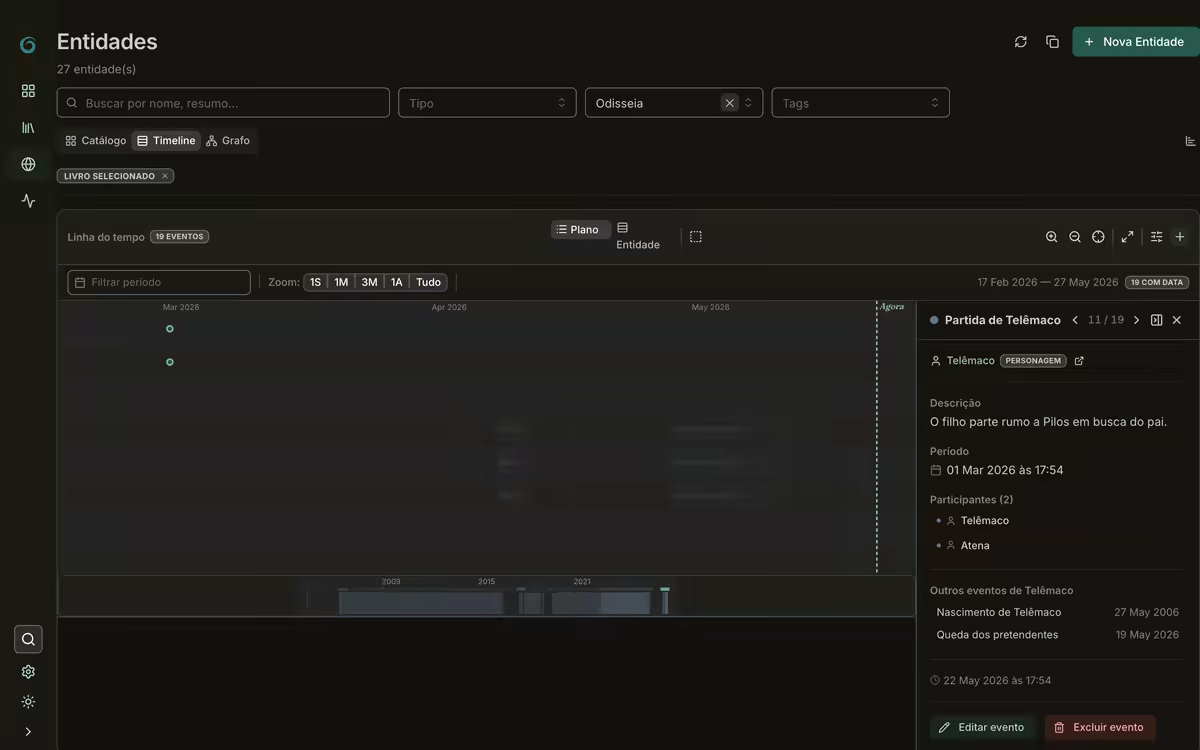
Task: Click the chart icon at far right
Action: pos(1190,141)
